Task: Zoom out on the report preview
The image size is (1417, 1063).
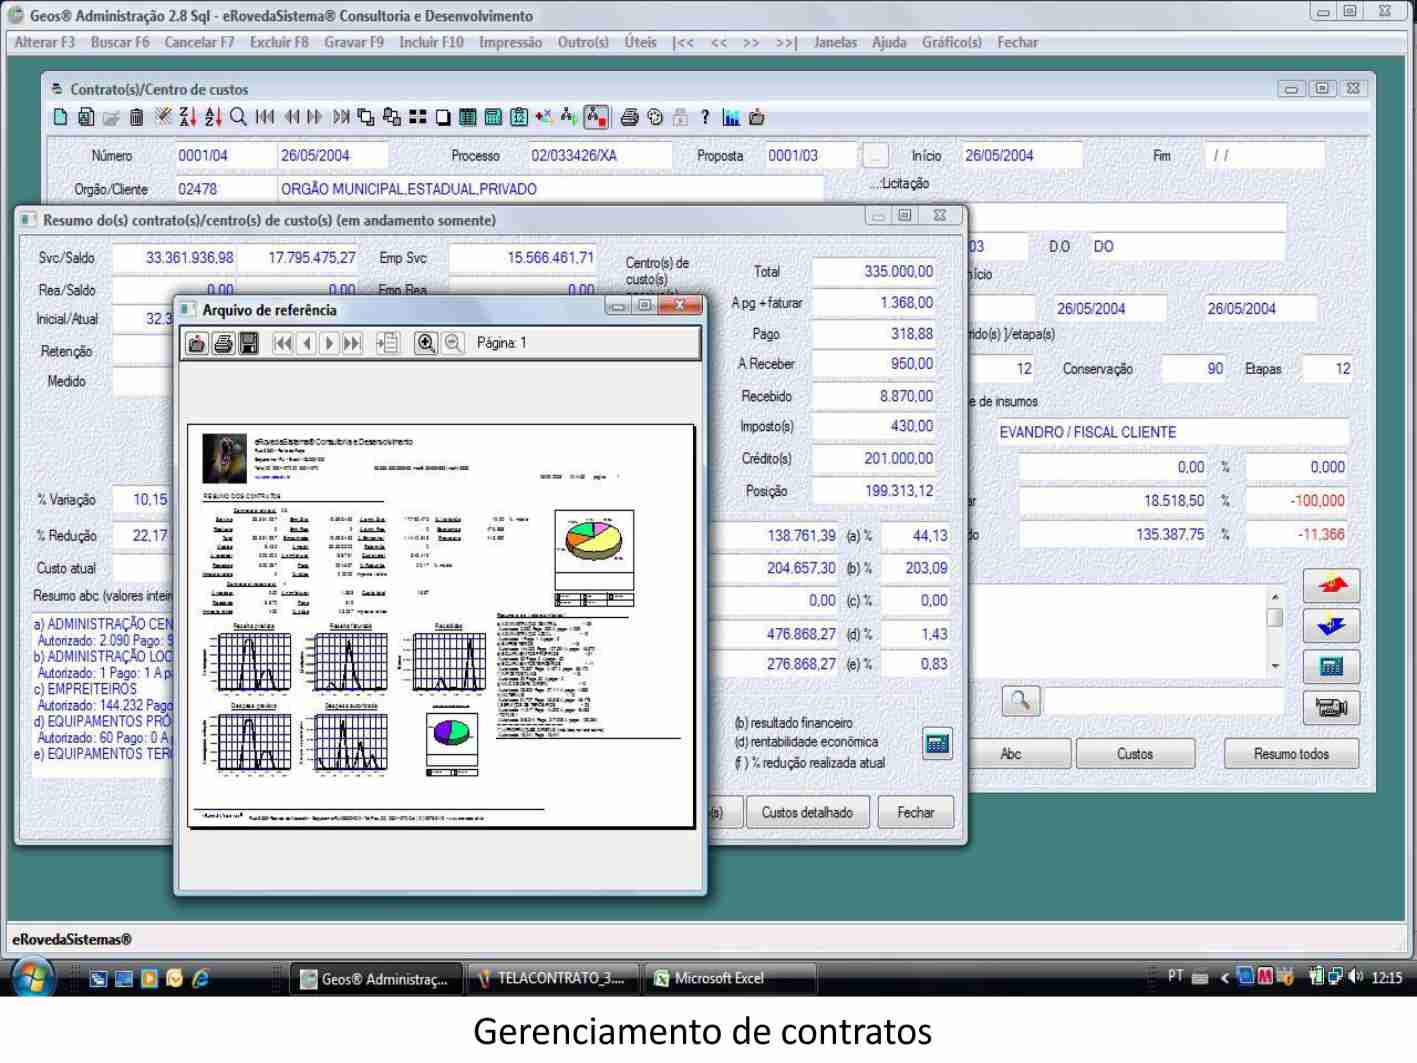Action: [x=453, y=343]
